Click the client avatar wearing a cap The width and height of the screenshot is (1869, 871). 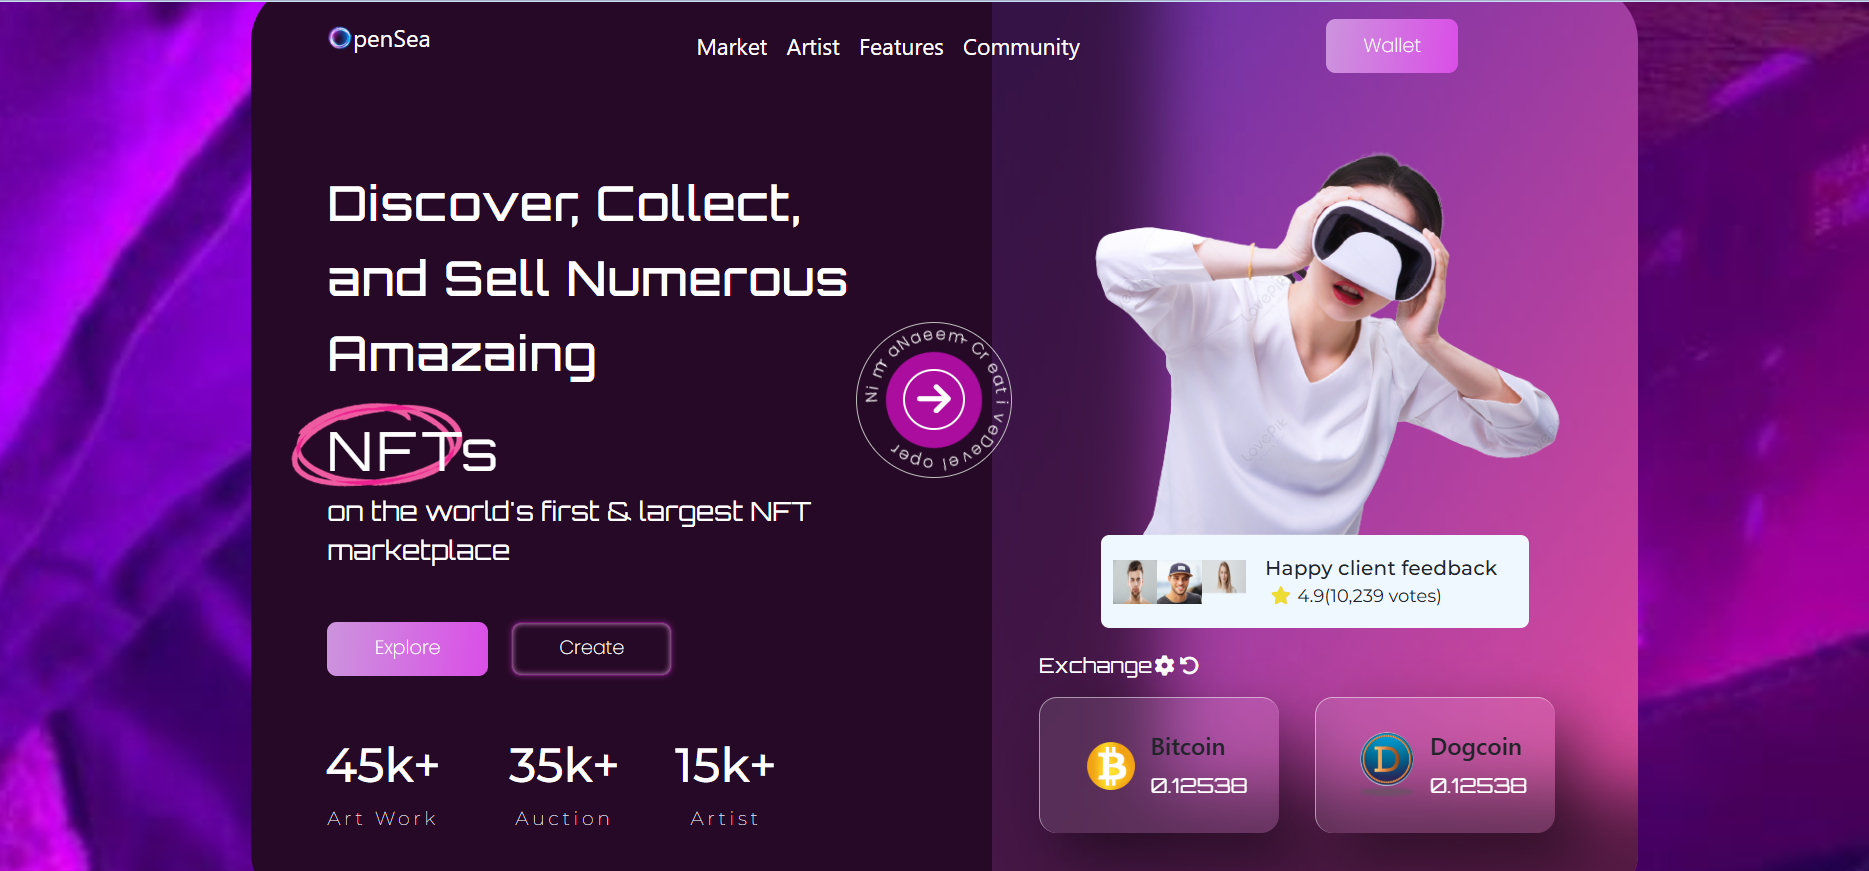tap(1179, 582)
